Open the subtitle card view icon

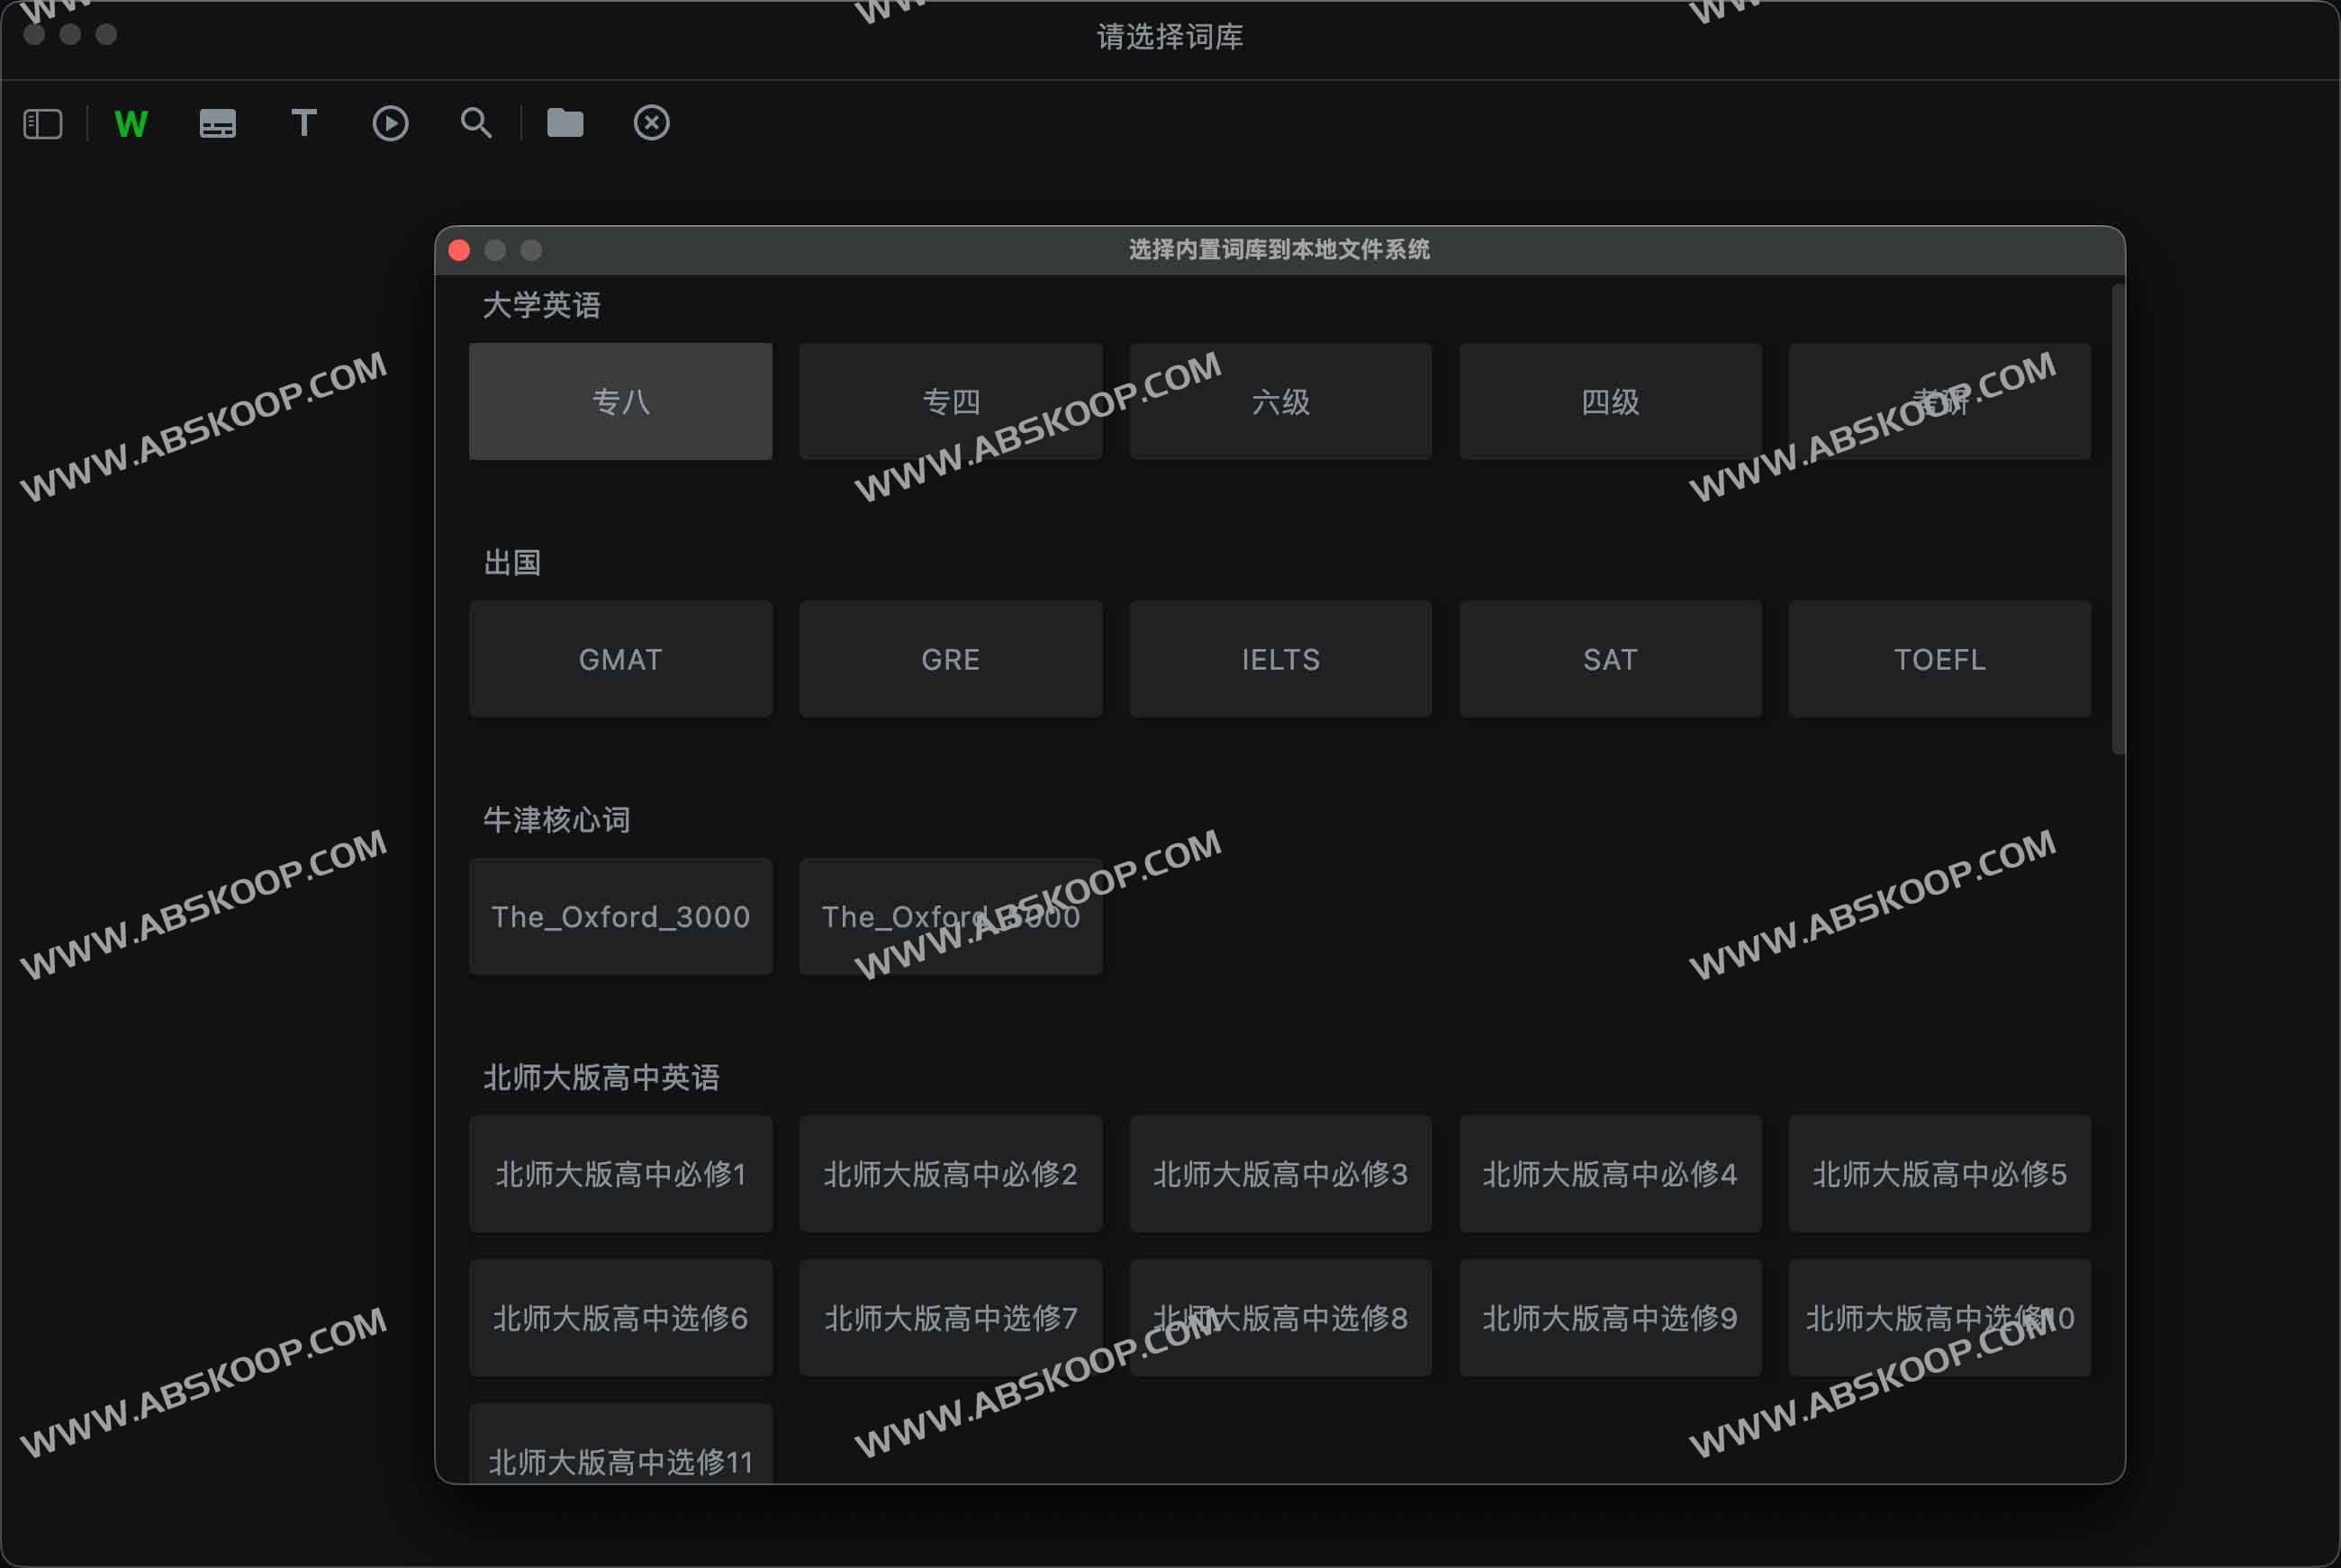[217, 123]
